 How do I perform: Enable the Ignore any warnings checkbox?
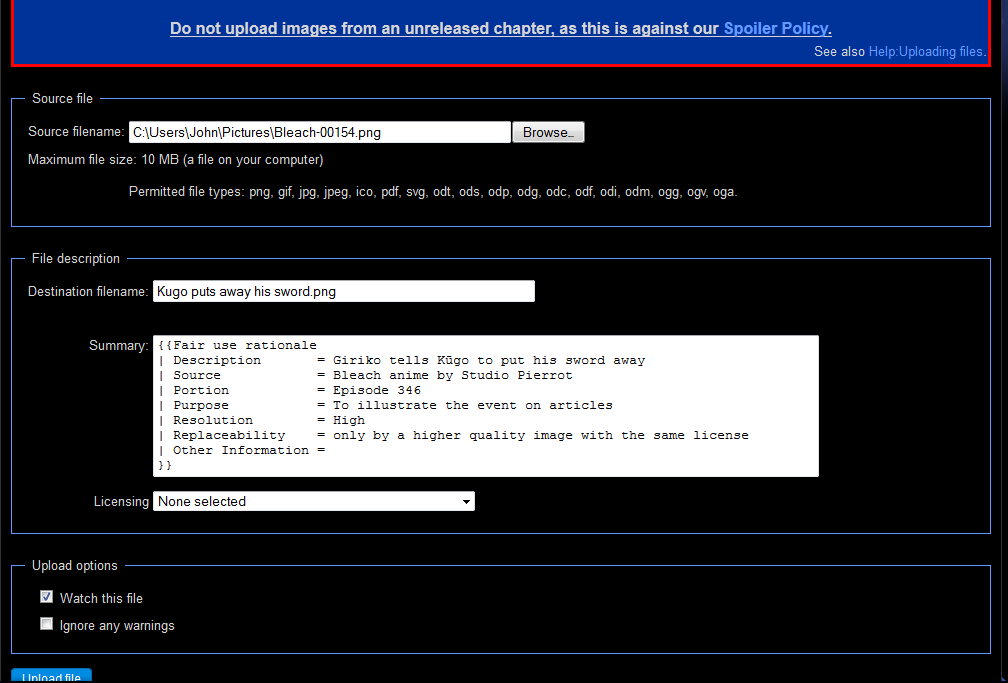click(46, 624)
